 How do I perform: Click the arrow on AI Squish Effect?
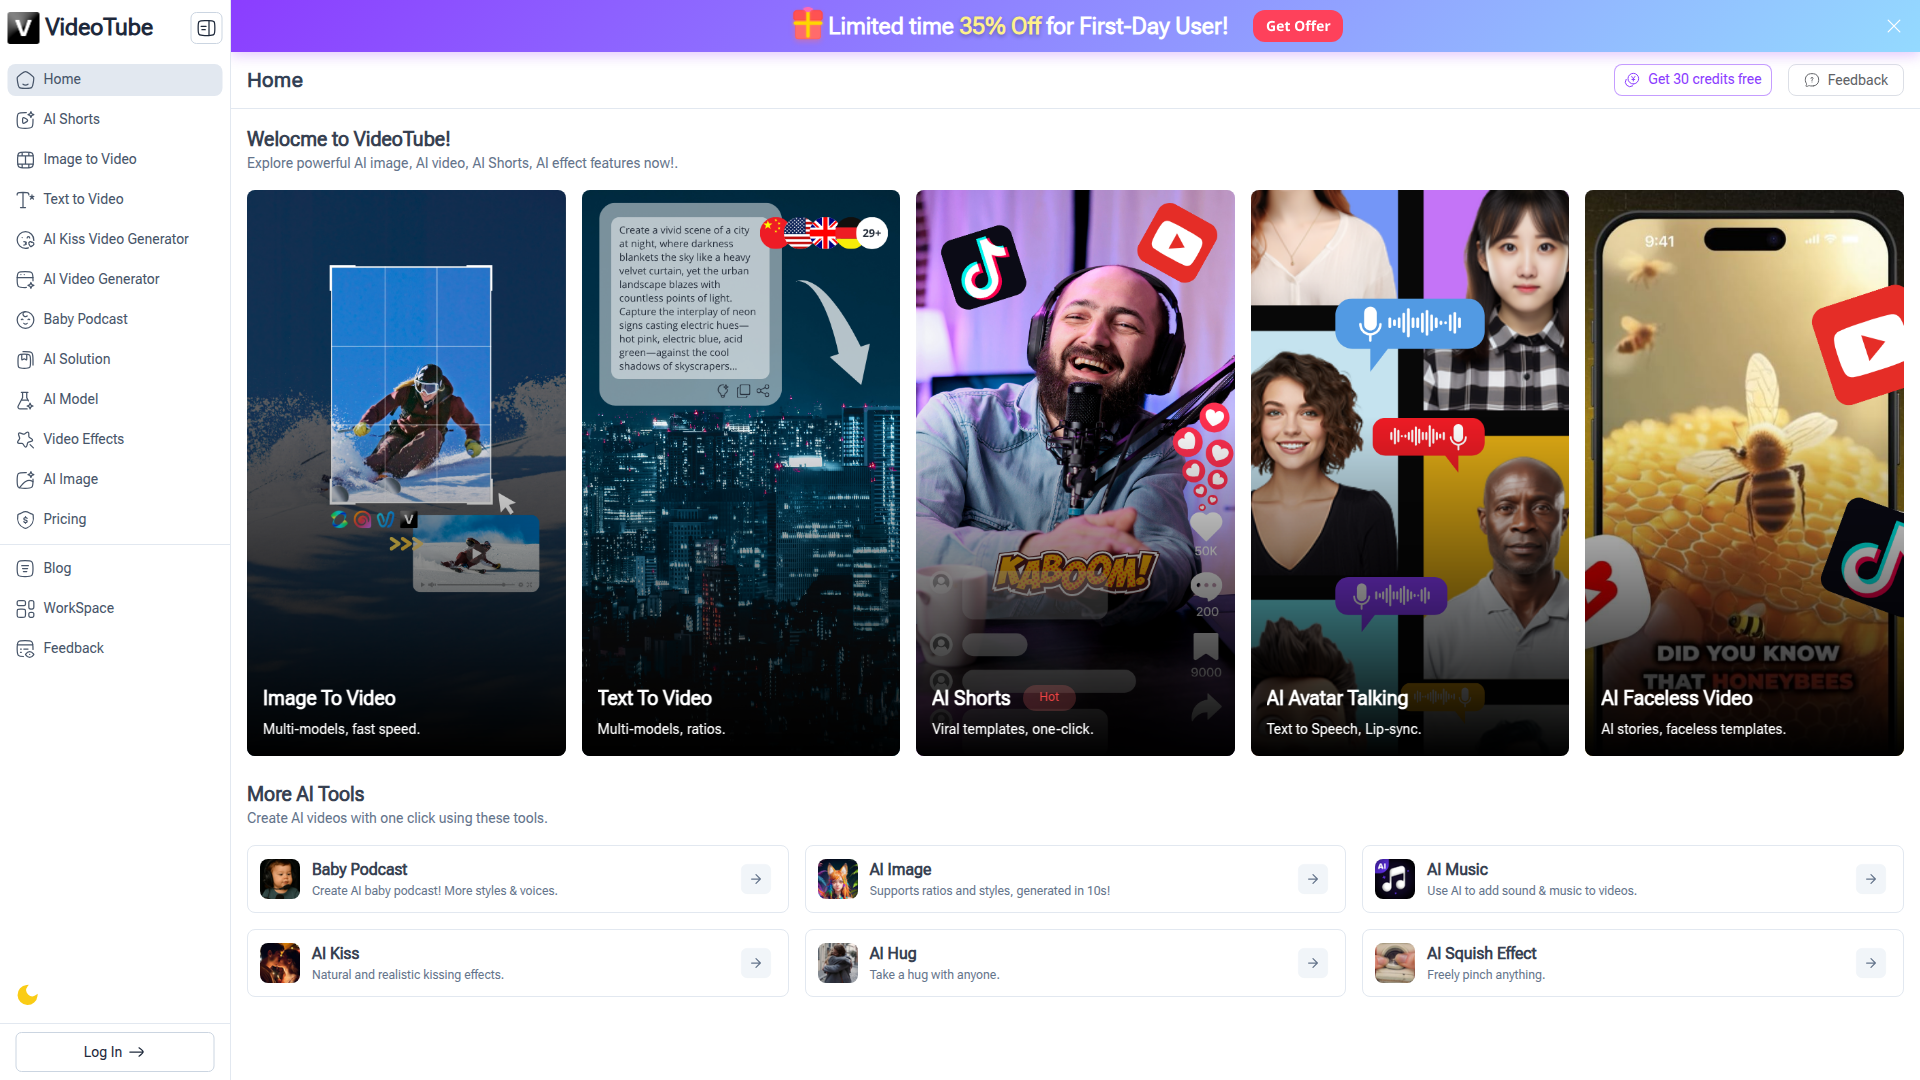tap(1871, 963)
